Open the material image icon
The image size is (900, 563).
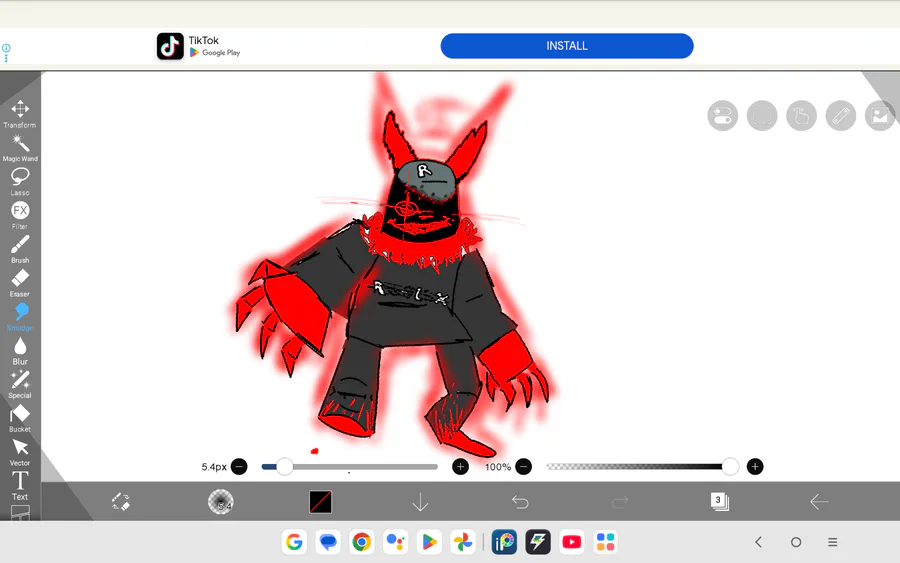click(880, 116)
